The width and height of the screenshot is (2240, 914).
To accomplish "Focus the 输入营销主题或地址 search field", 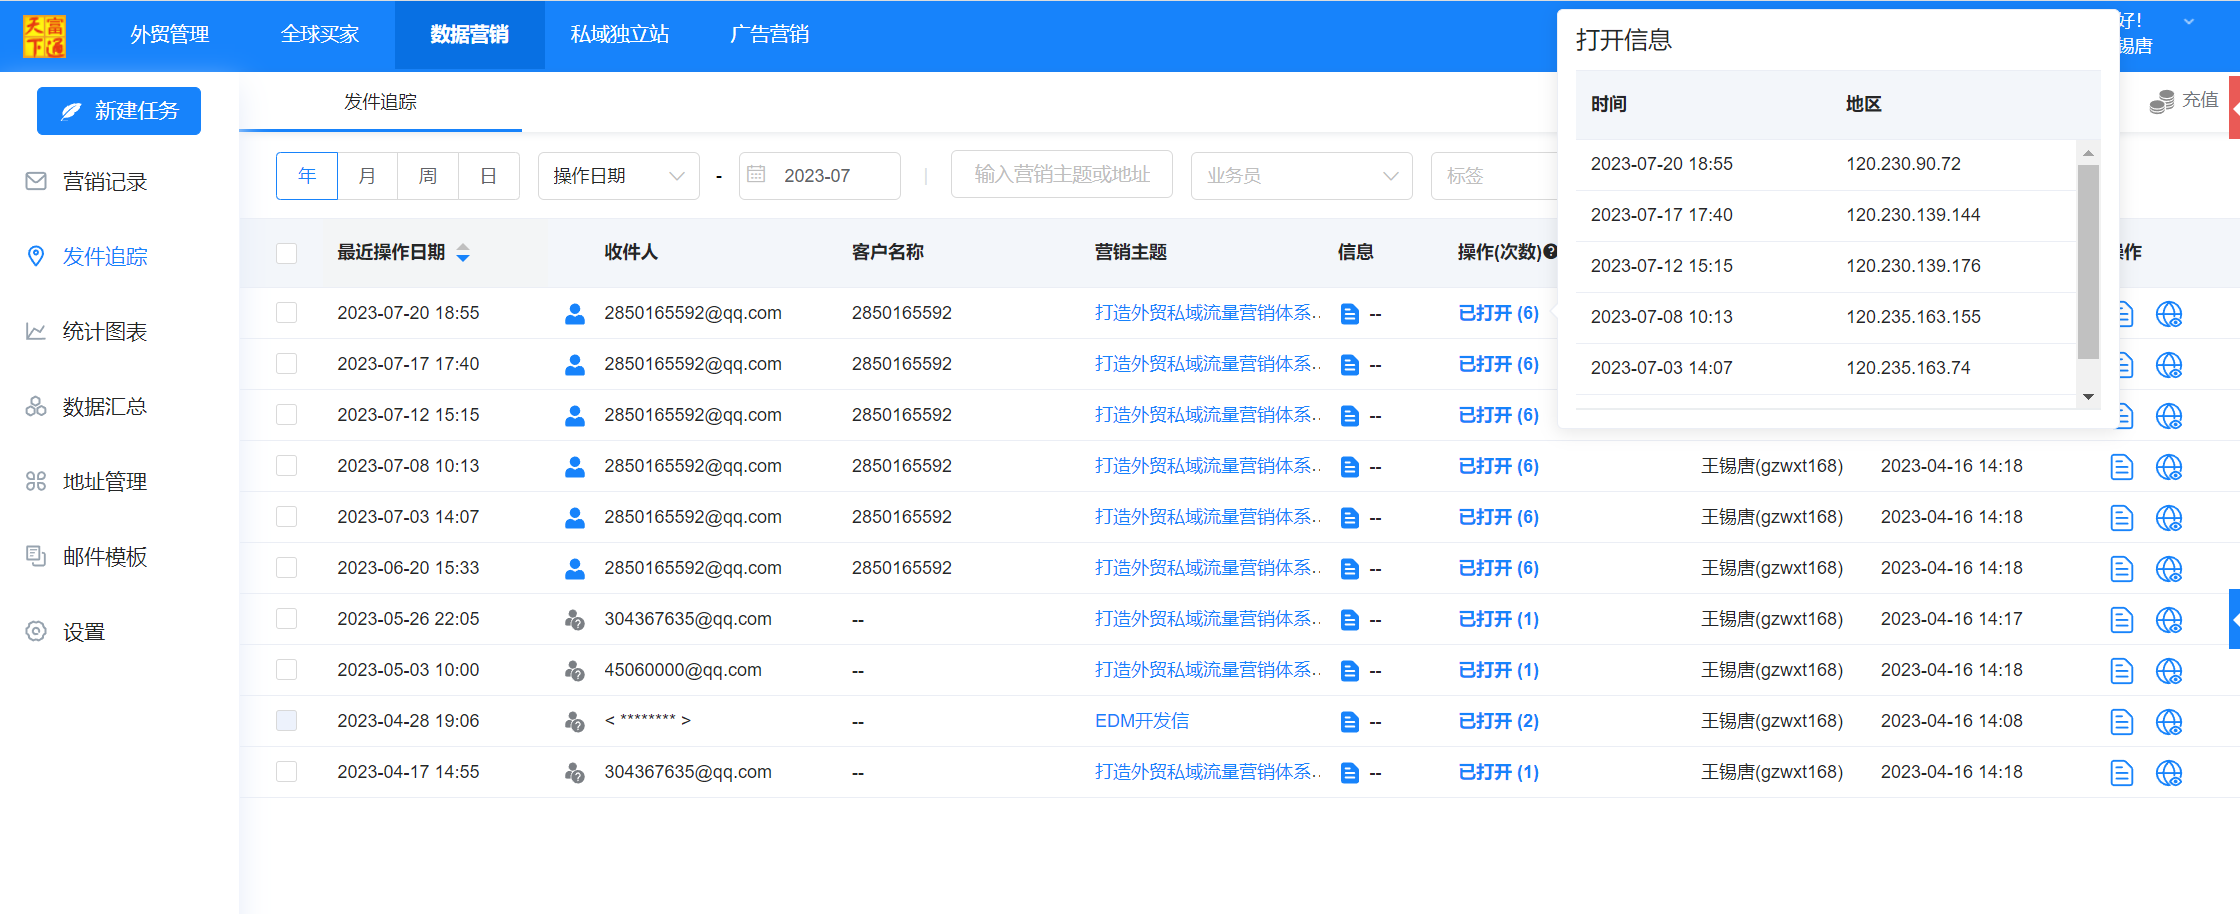I will 1062,175.
